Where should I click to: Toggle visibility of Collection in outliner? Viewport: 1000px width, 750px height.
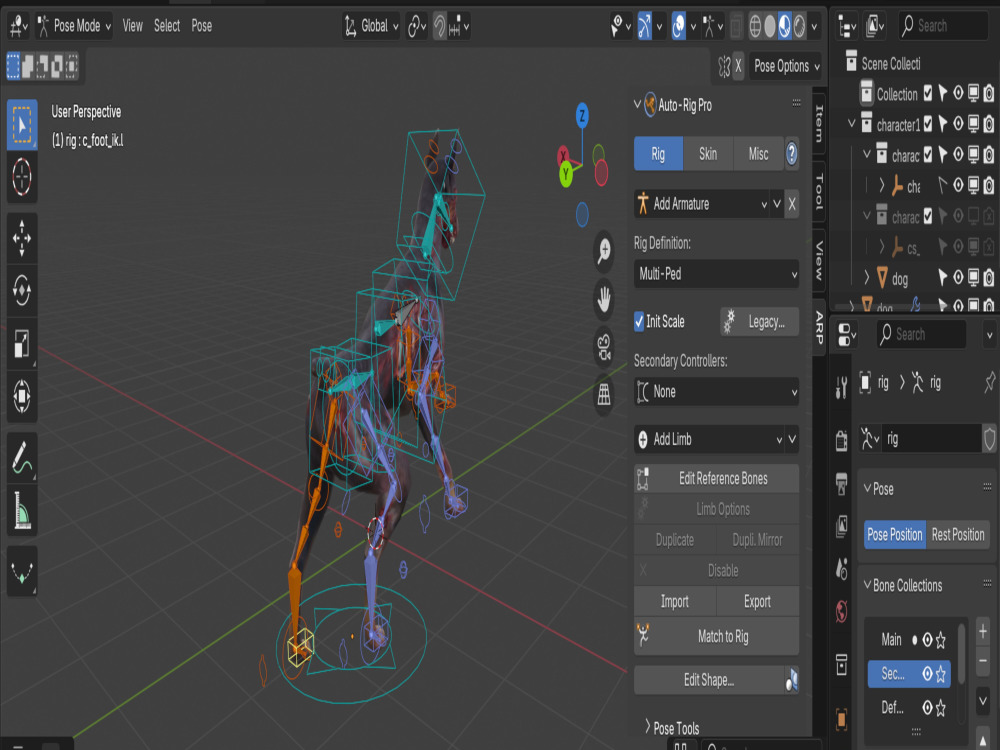(958, 94)
